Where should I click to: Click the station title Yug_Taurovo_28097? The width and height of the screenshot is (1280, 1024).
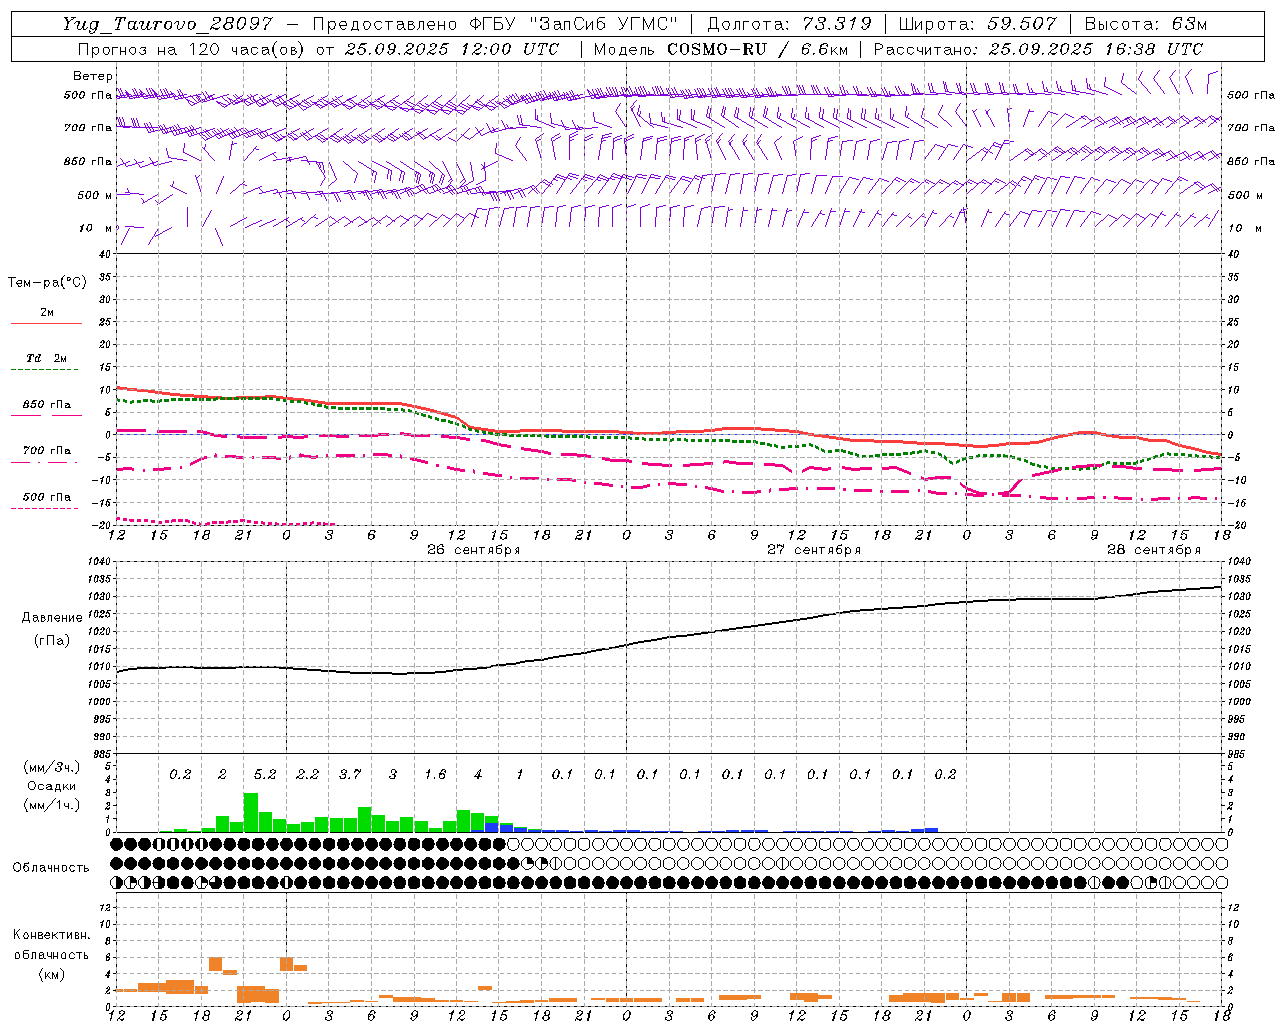[167, 24]
